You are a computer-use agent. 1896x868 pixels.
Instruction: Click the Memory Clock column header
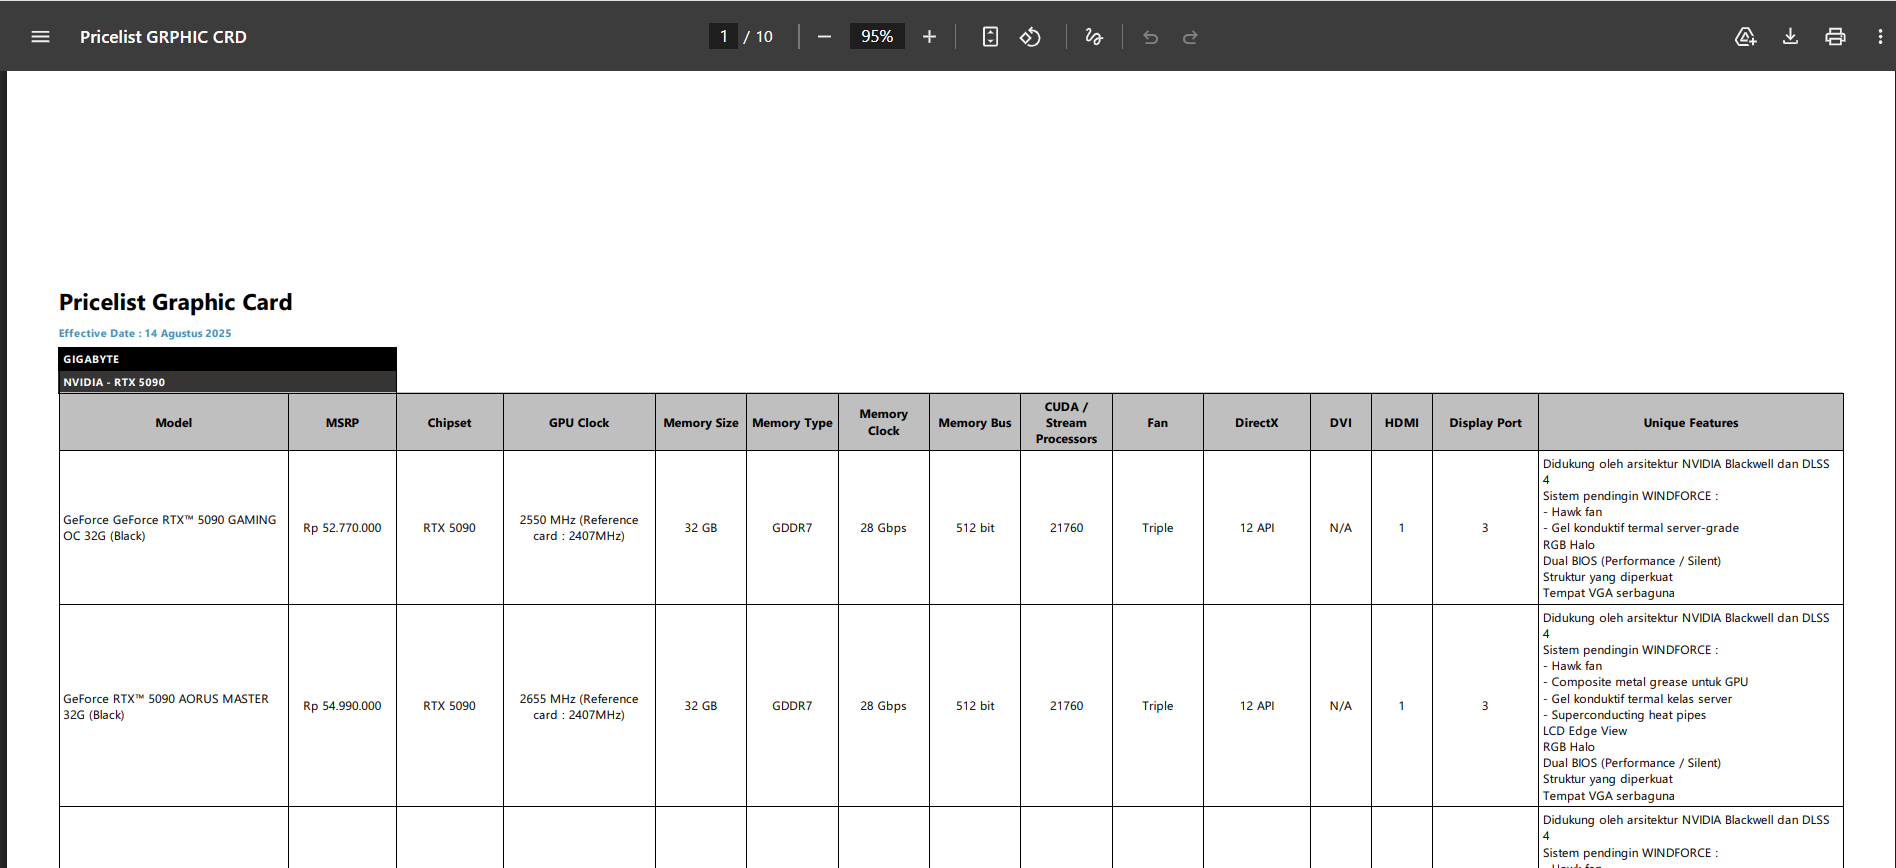point(884,423)
